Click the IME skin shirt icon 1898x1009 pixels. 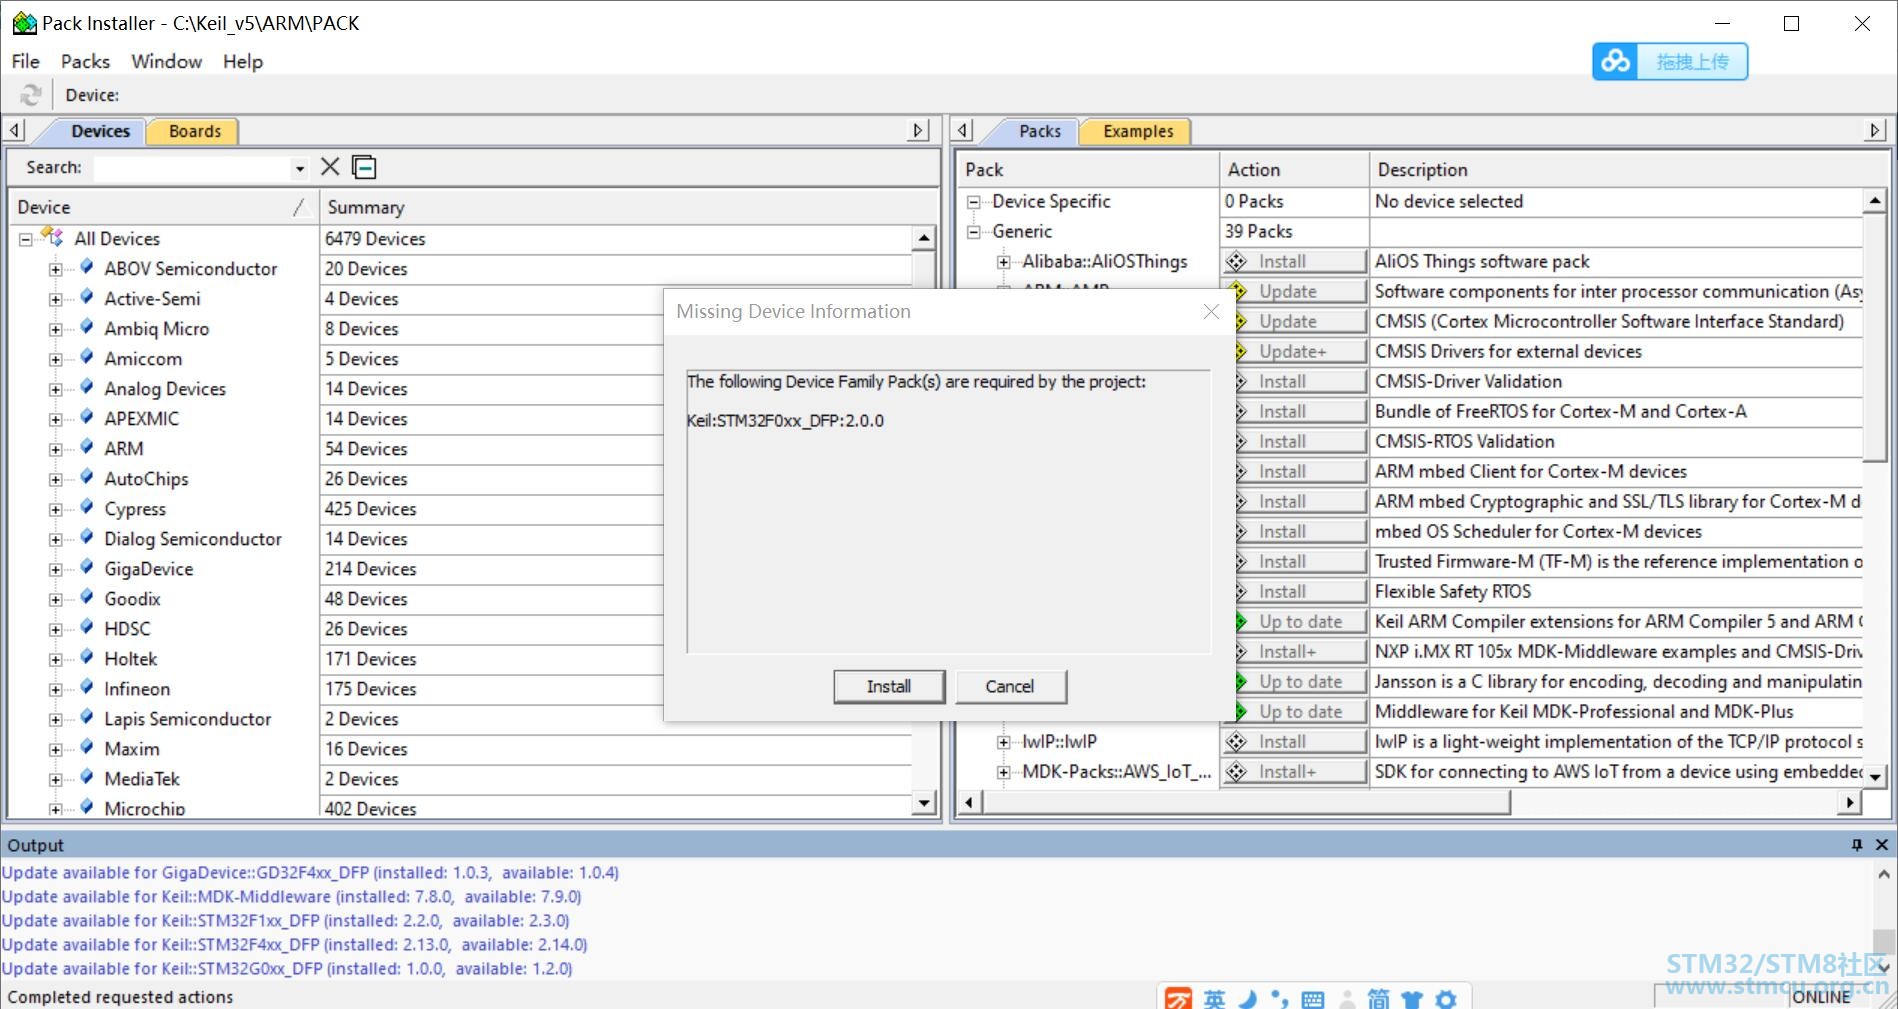(1412, 998)
